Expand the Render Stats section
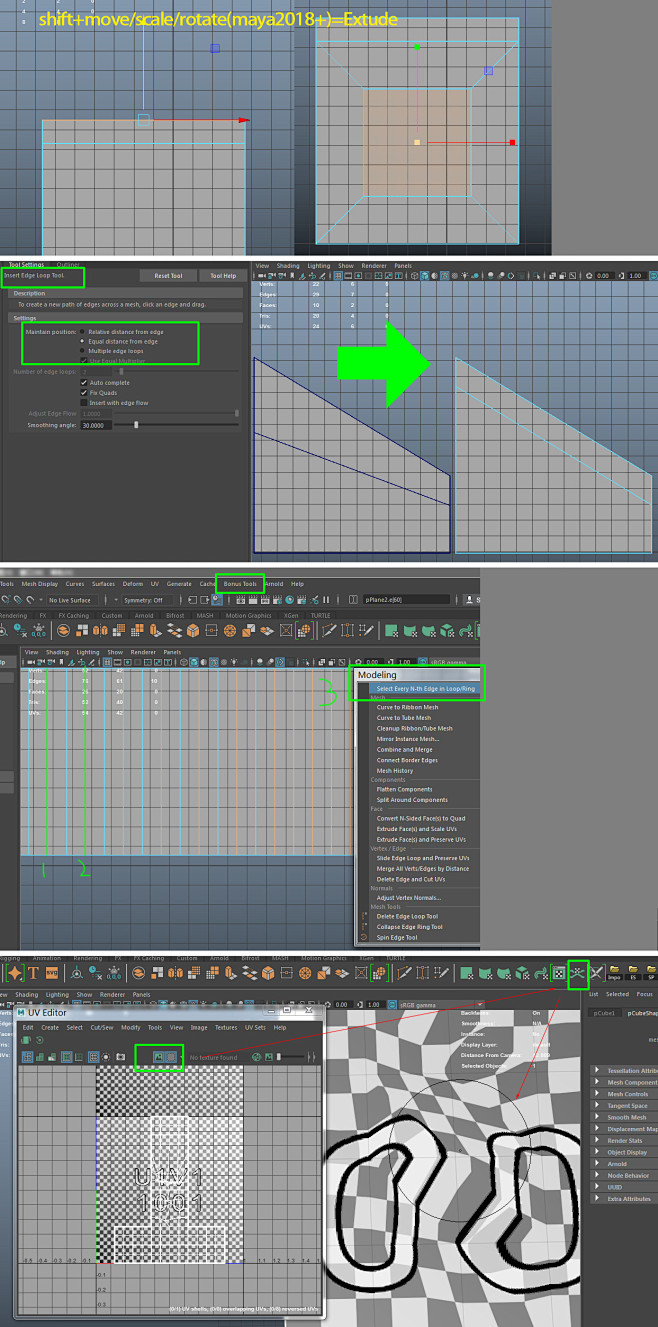658x1327 pixels. [624, 1140]
